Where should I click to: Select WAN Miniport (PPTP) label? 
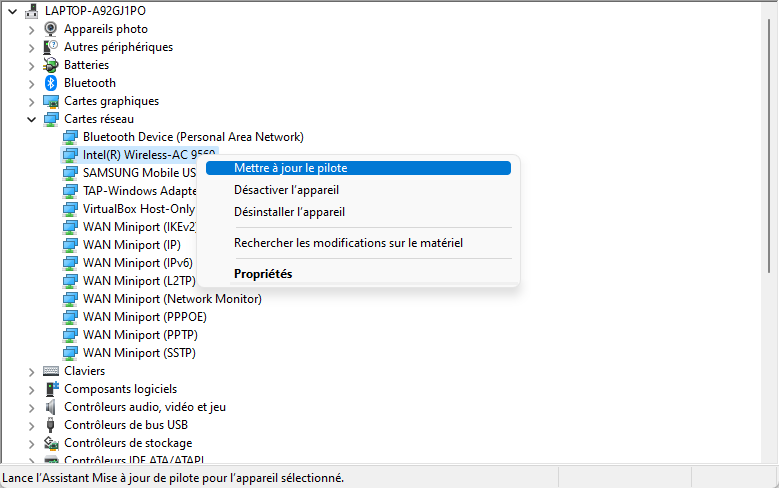click(140, 335)
